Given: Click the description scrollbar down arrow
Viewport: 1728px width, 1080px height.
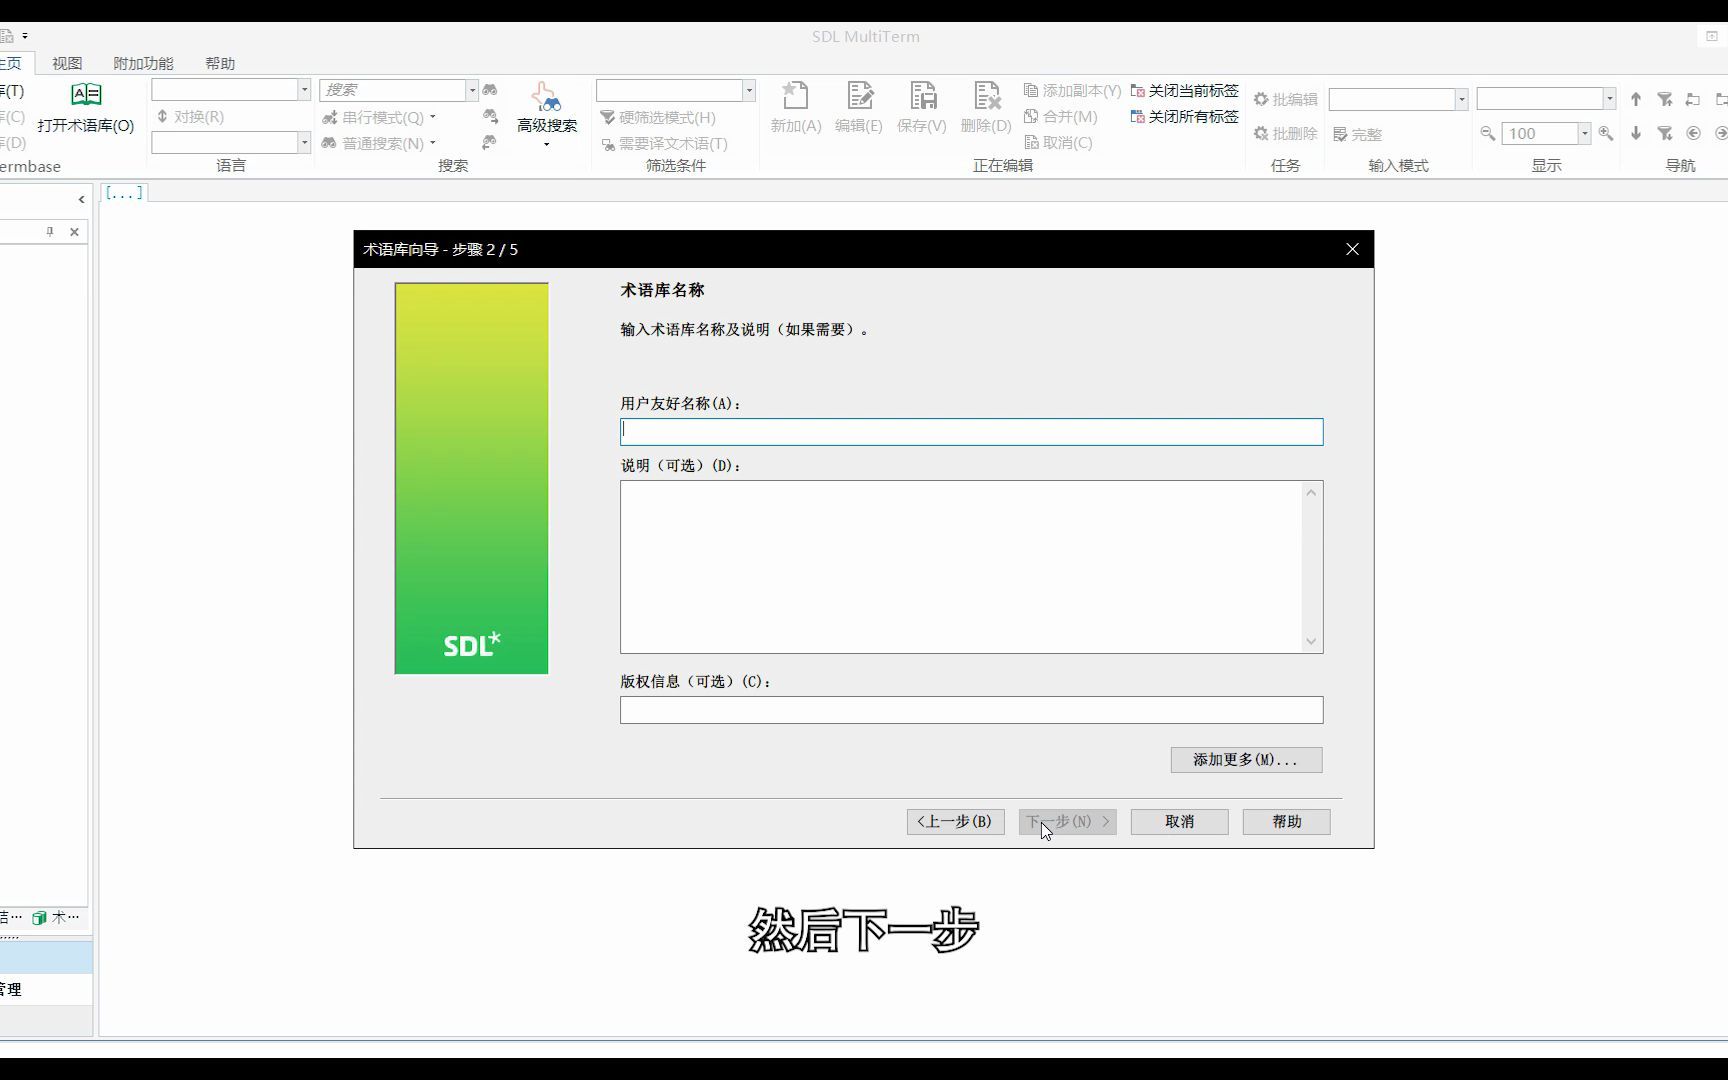Looking at the screenshot, I should click(x=1311, y=641).
